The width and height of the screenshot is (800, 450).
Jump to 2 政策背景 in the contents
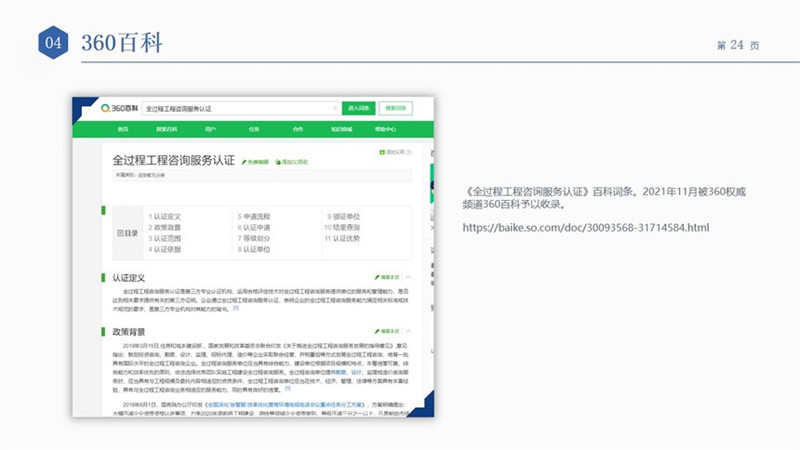click(165, 228)
